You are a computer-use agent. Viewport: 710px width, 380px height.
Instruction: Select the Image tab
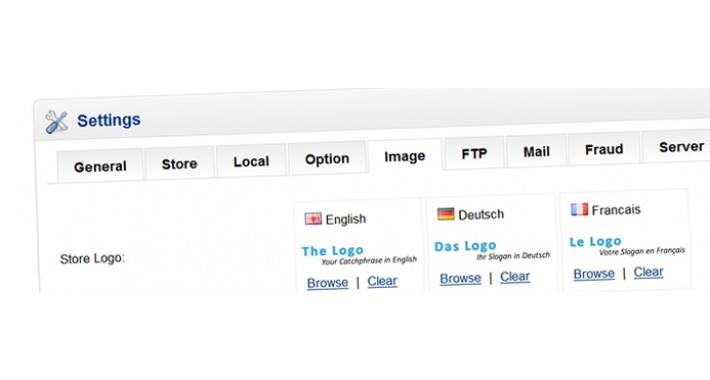tap(405, 156)
